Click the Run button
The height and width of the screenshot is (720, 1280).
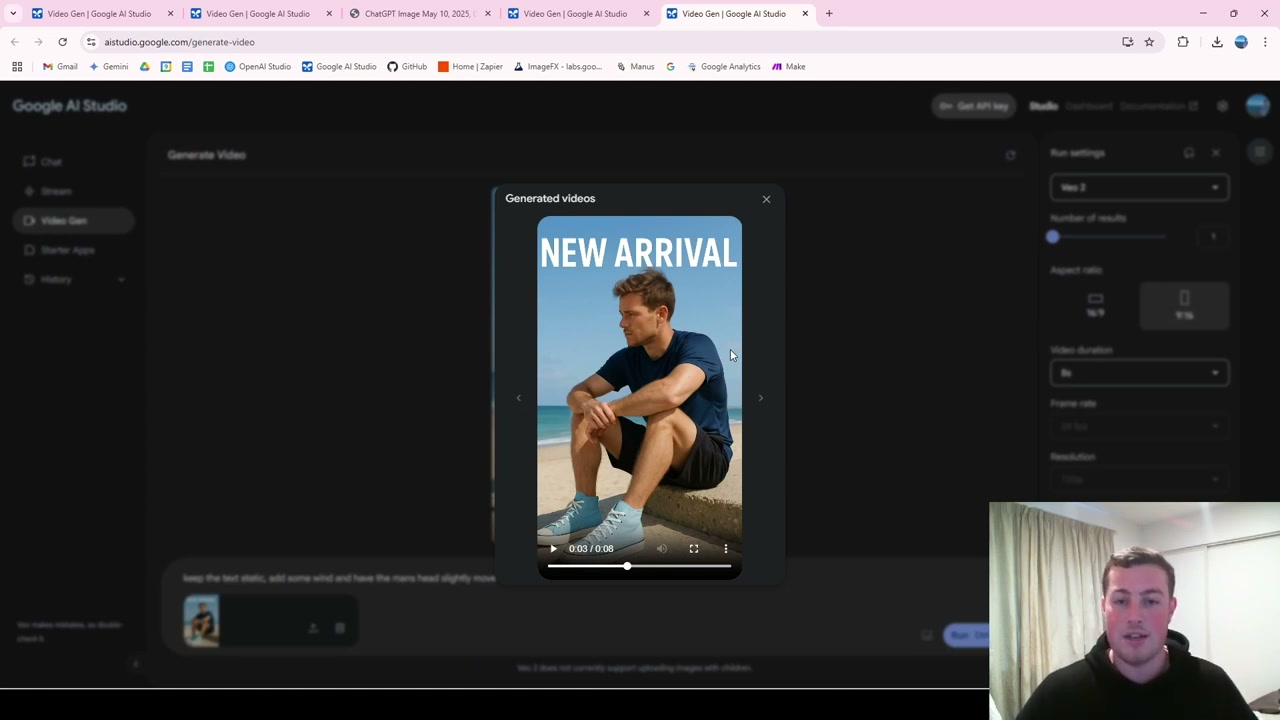point(967,635)
